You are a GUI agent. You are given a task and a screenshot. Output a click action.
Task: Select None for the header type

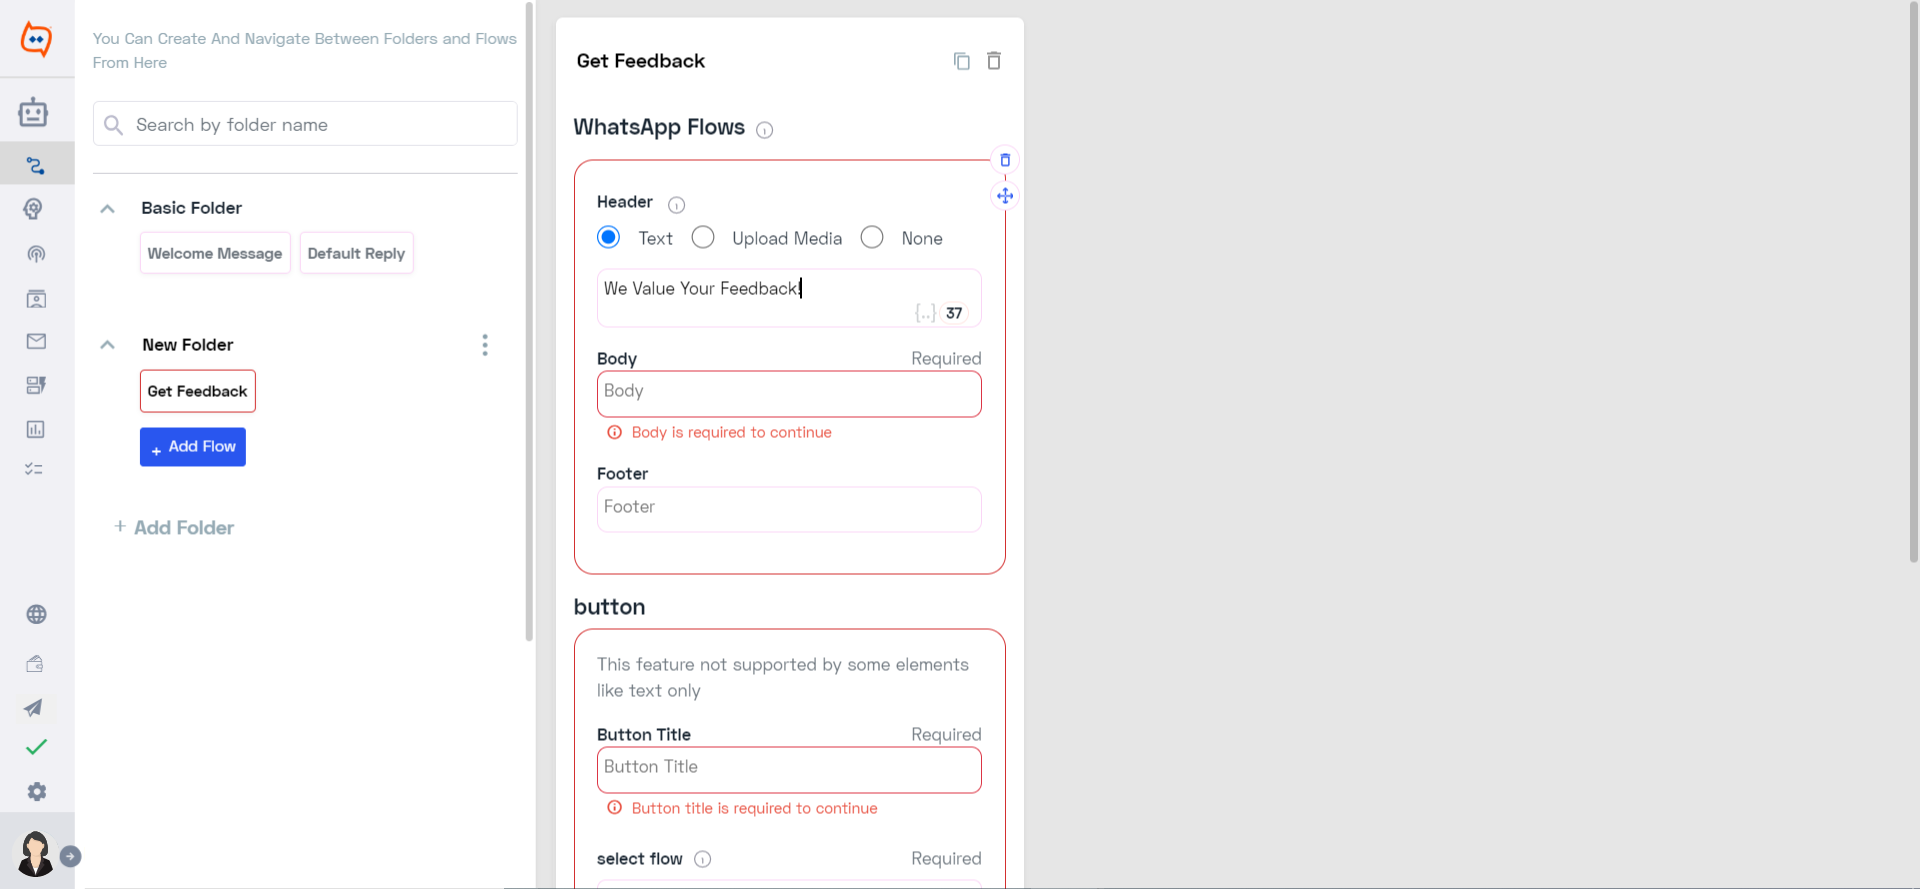click(872, 237)
